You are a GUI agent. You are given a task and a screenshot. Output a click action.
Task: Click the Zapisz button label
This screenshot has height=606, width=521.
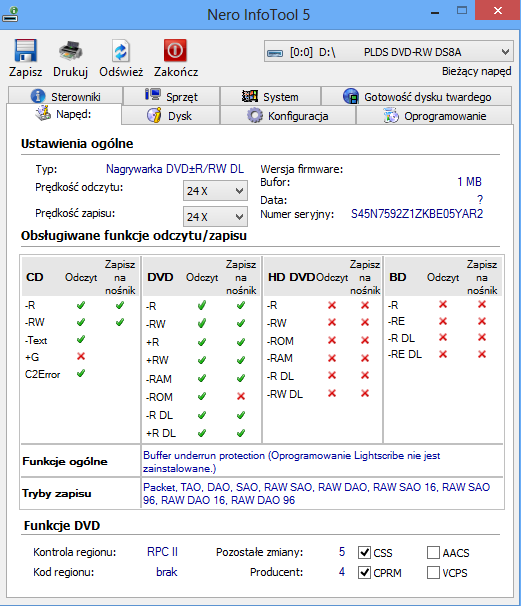(x=26, y=72)
